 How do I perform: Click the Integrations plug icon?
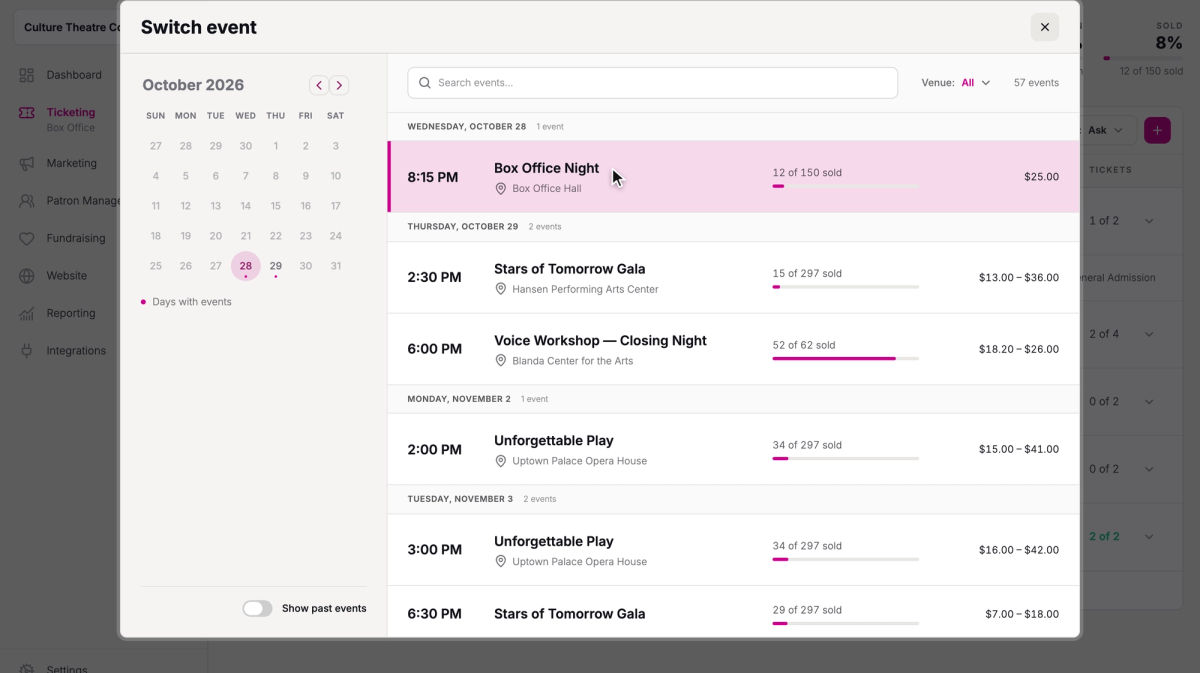point(27,351)
